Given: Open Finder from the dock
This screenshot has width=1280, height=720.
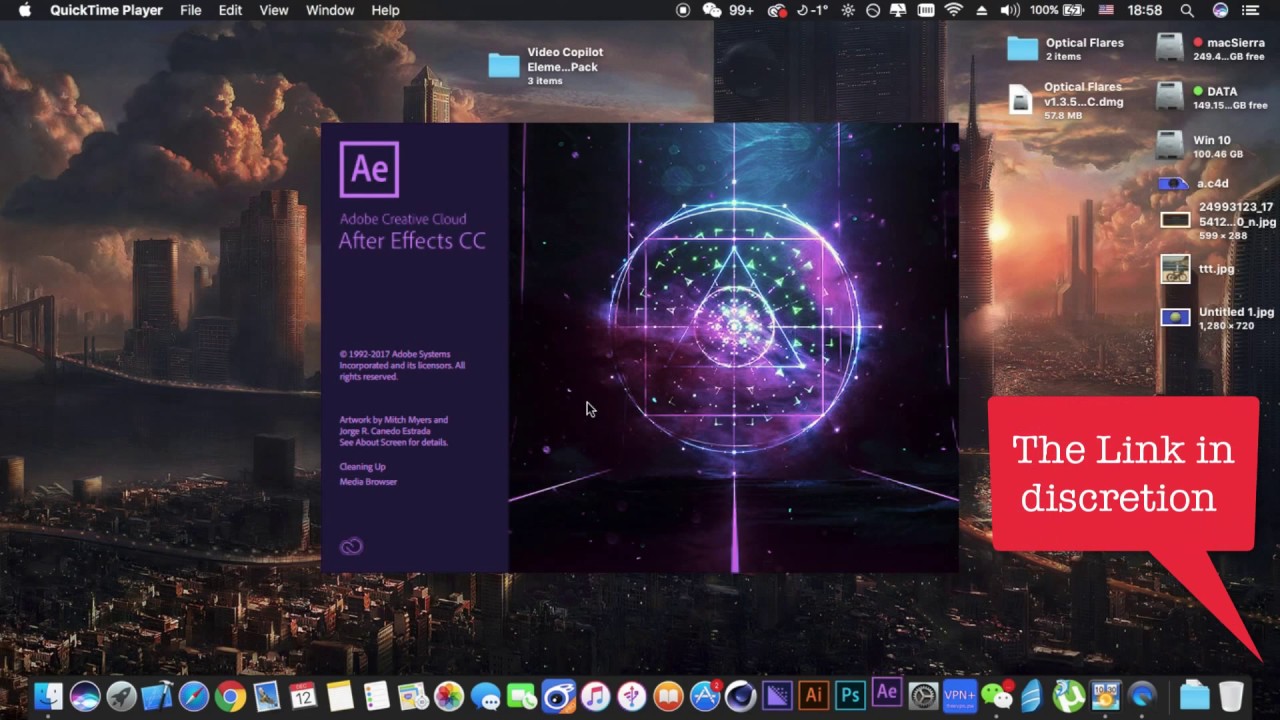Looking at the screenshot, I should pos(48,696).
